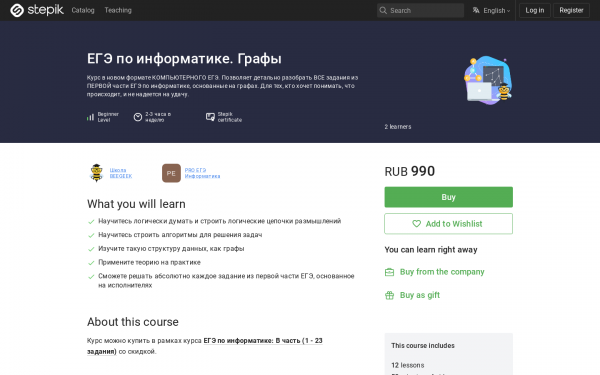The width and height of the screenshot is (600, 375).
Task: Open the ЕГЭ по информатике: В часть course link
Action: 205,346
